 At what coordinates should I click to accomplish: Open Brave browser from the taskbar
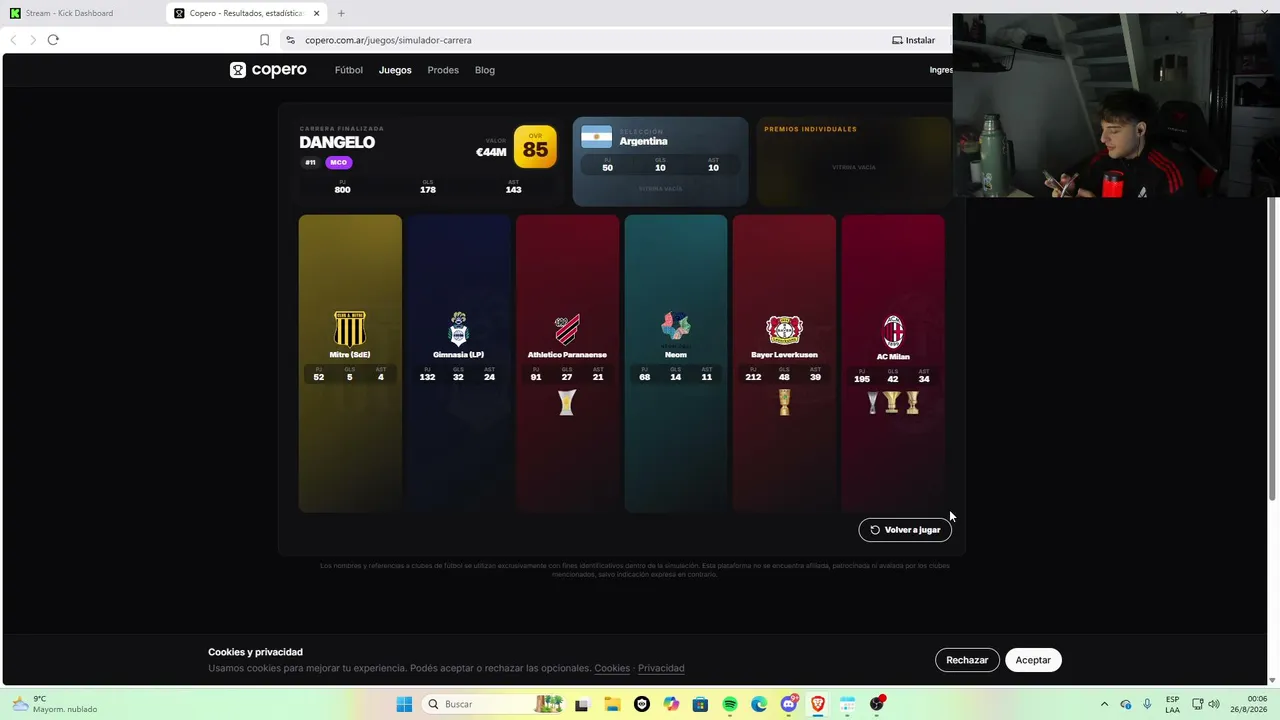coord(818,704)
